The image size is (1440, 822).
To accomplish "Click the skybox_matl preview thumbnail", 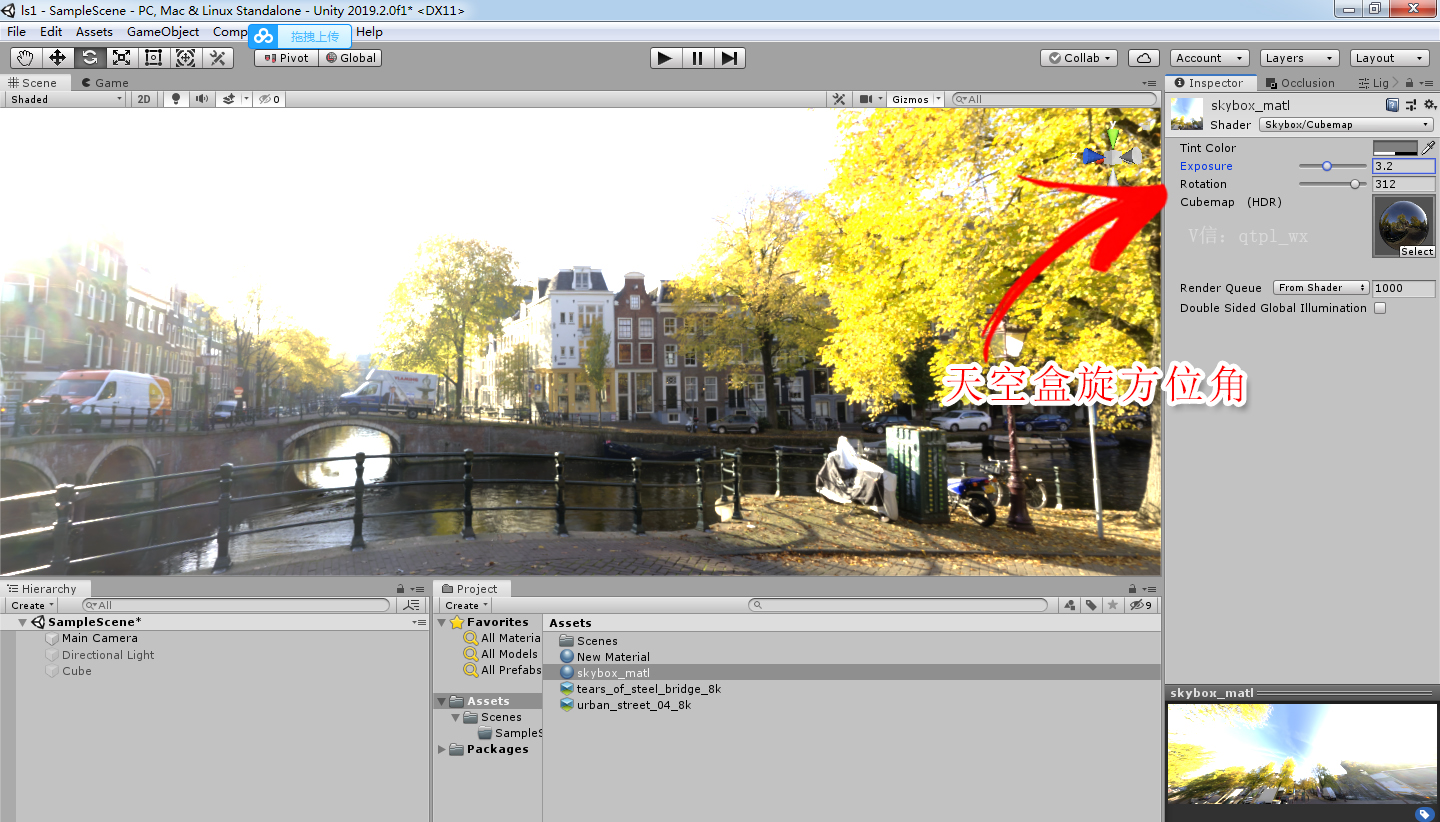I will [x=1187, y=112].
